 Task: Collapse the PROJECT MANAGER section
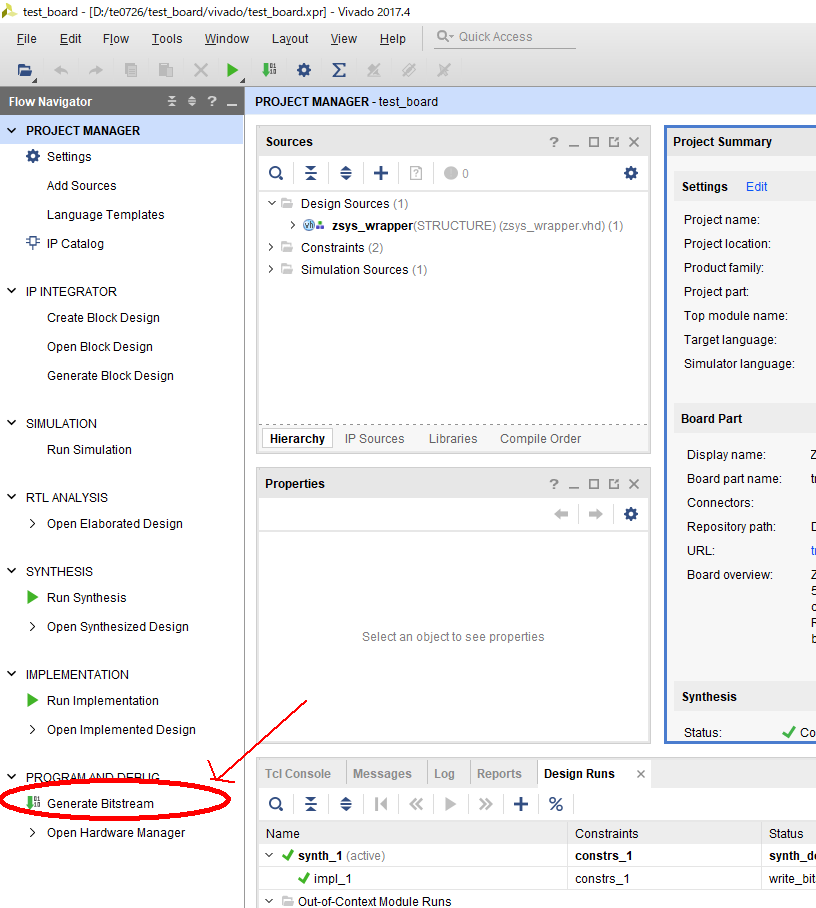click(x=12, y=130)
